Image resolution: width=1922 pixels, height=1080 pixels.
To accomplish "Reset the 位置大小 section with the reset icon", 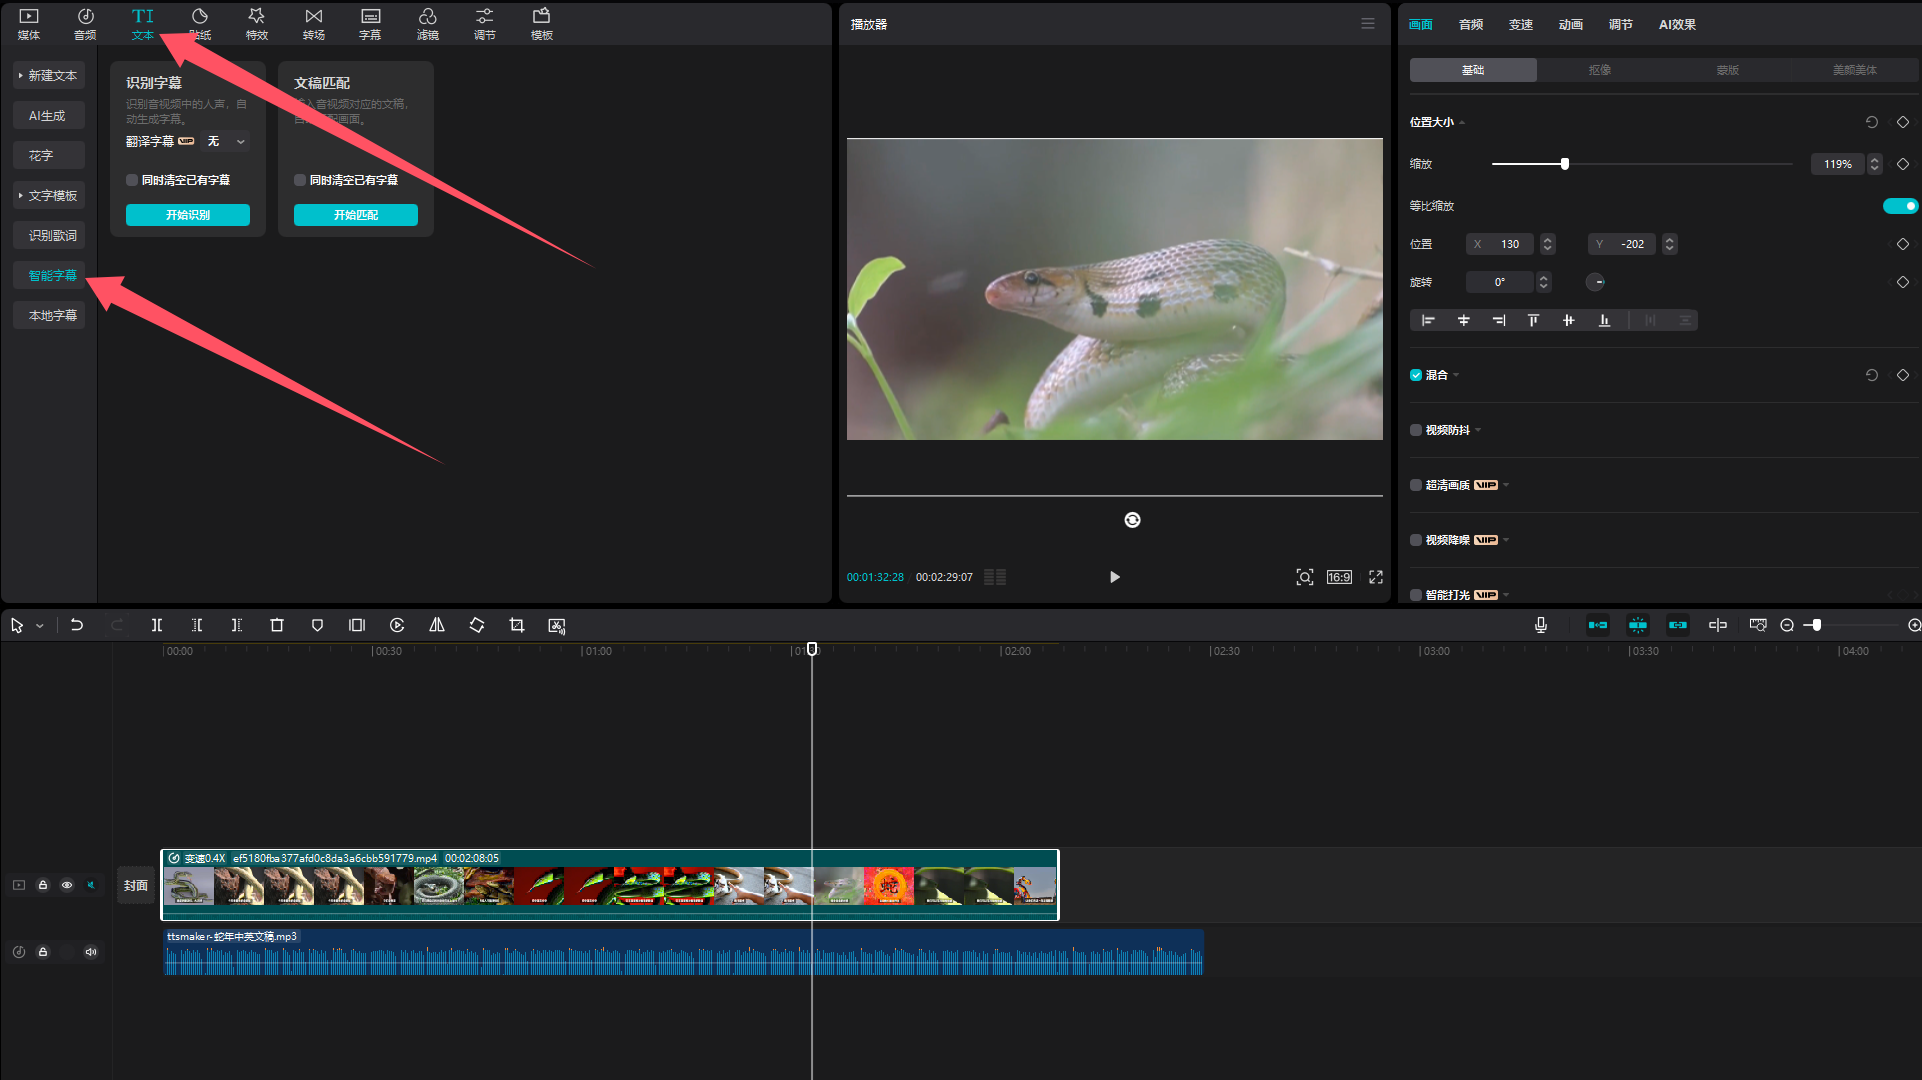I will tap(1872, 122).
